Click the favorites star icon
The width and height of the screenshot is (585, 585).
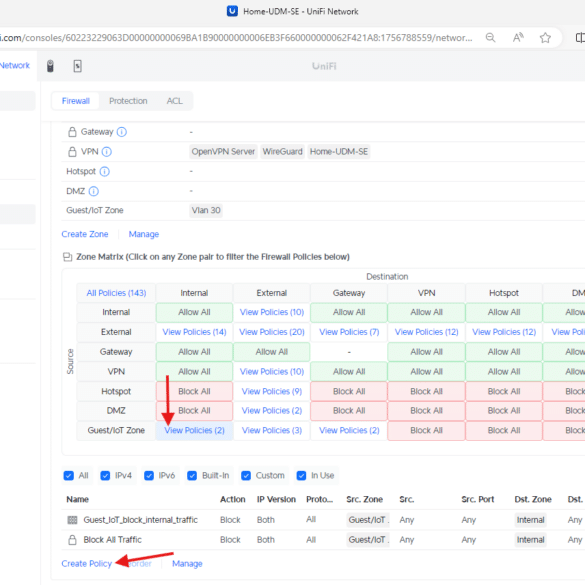545,38
